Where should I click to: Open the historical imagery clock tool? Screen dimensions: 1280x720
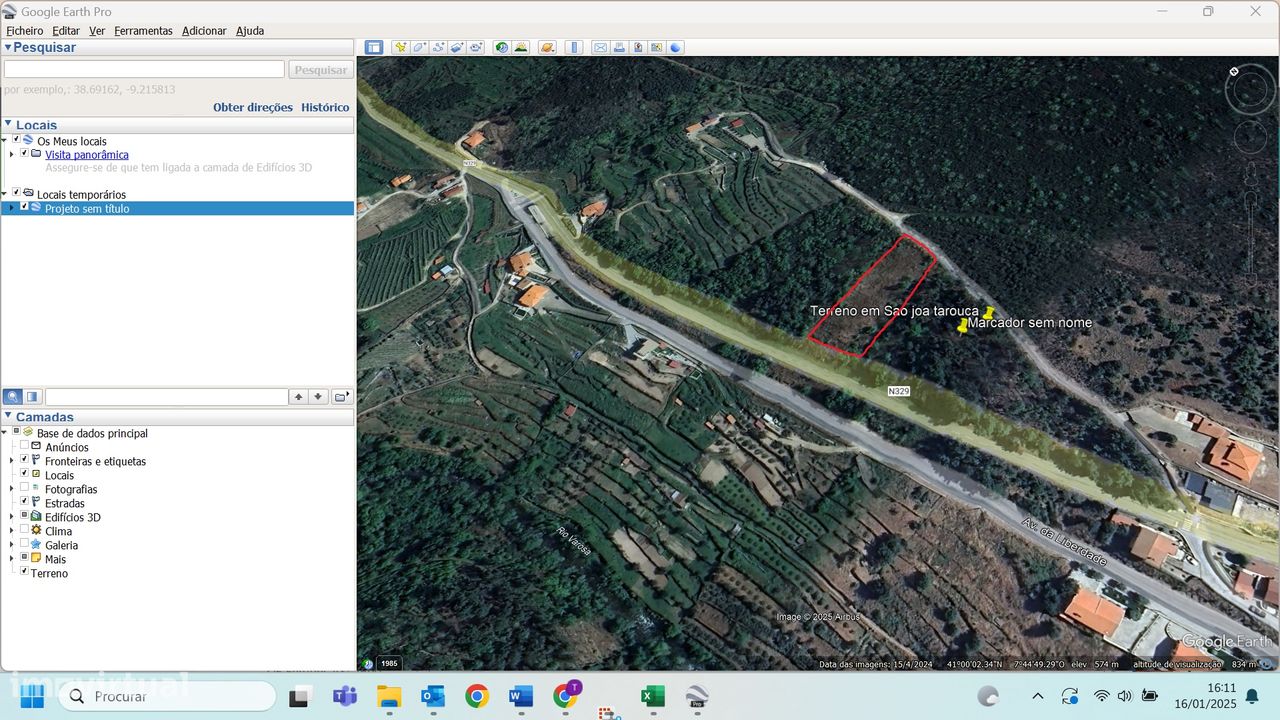[502, 47]
